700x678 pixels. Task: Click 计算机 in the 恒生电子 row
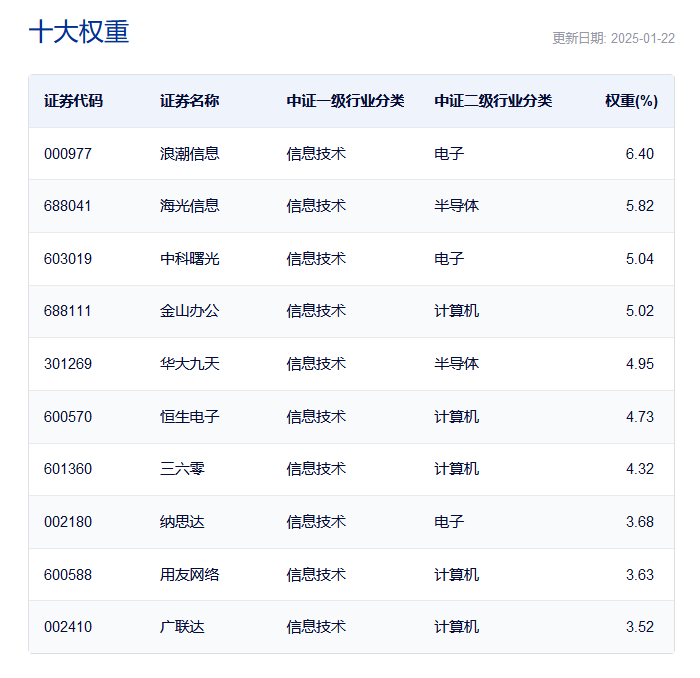tap(456, 417)
